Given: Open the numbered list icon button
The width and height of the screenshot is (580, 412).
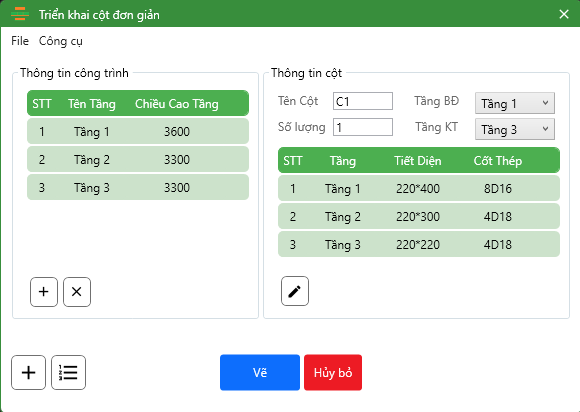Looking at the screenshot, I should (x=68, y=372).
